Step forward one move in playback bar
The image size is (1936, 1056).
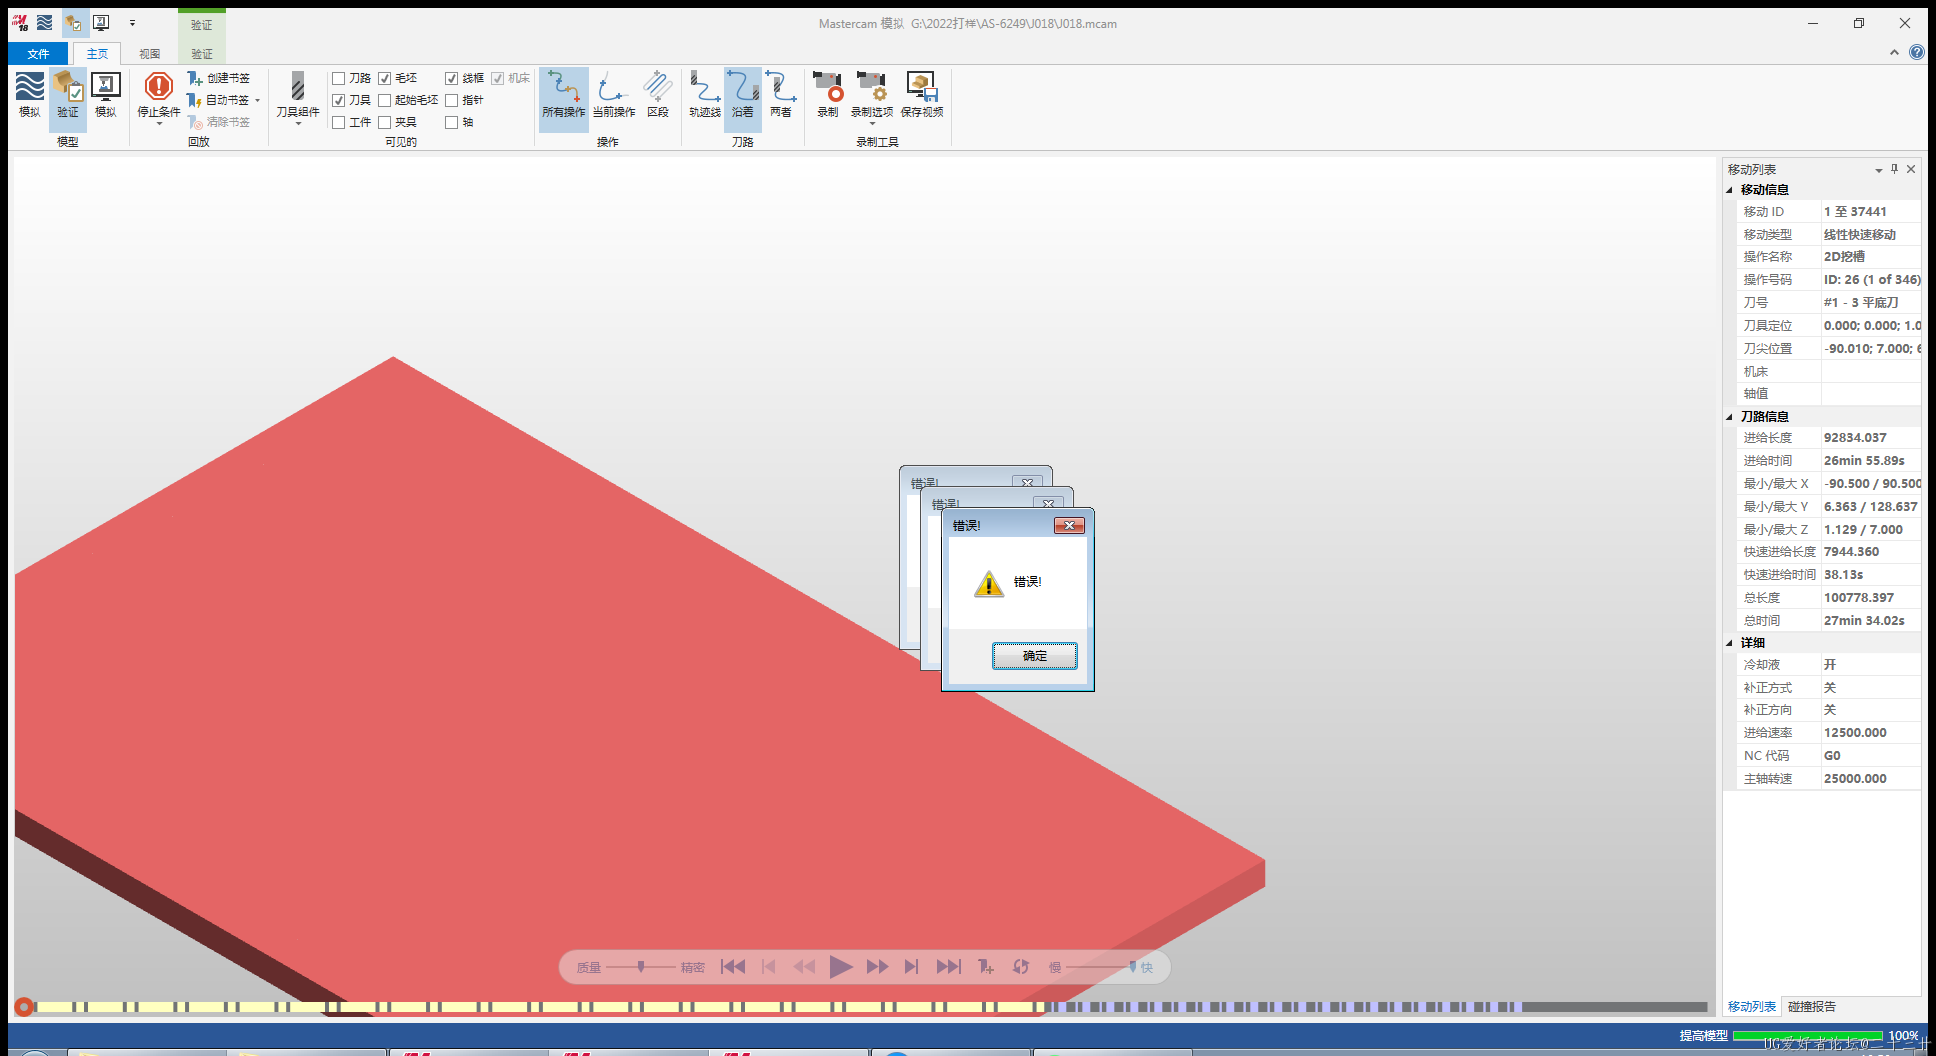pos(911,966)
